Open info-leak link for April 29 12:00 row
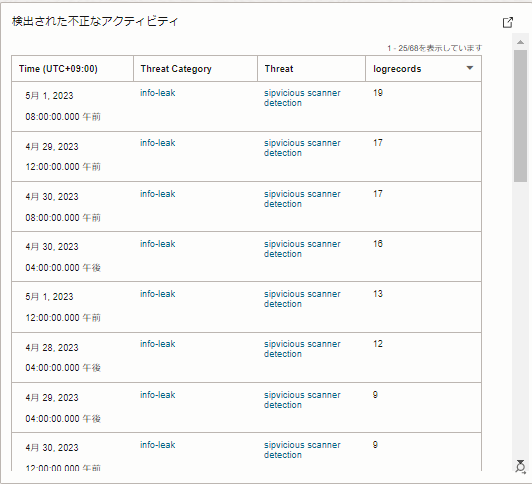The image size is (532, 484). pyautogui.click(x=157, y=143)
